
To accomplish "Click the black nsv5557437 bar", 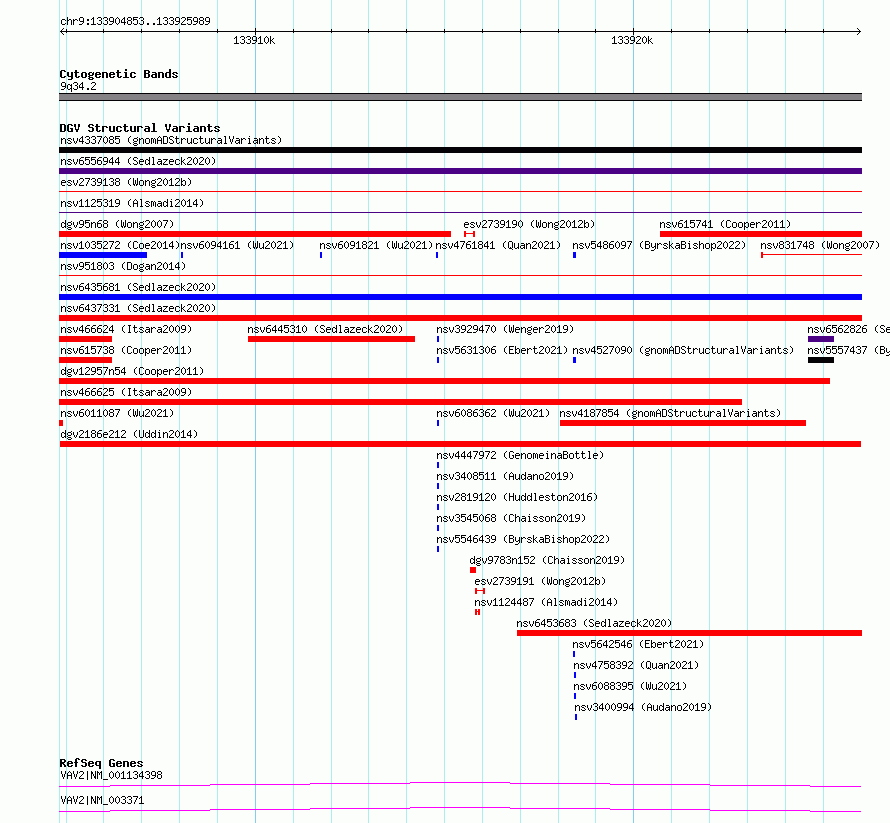I will 821,360.
